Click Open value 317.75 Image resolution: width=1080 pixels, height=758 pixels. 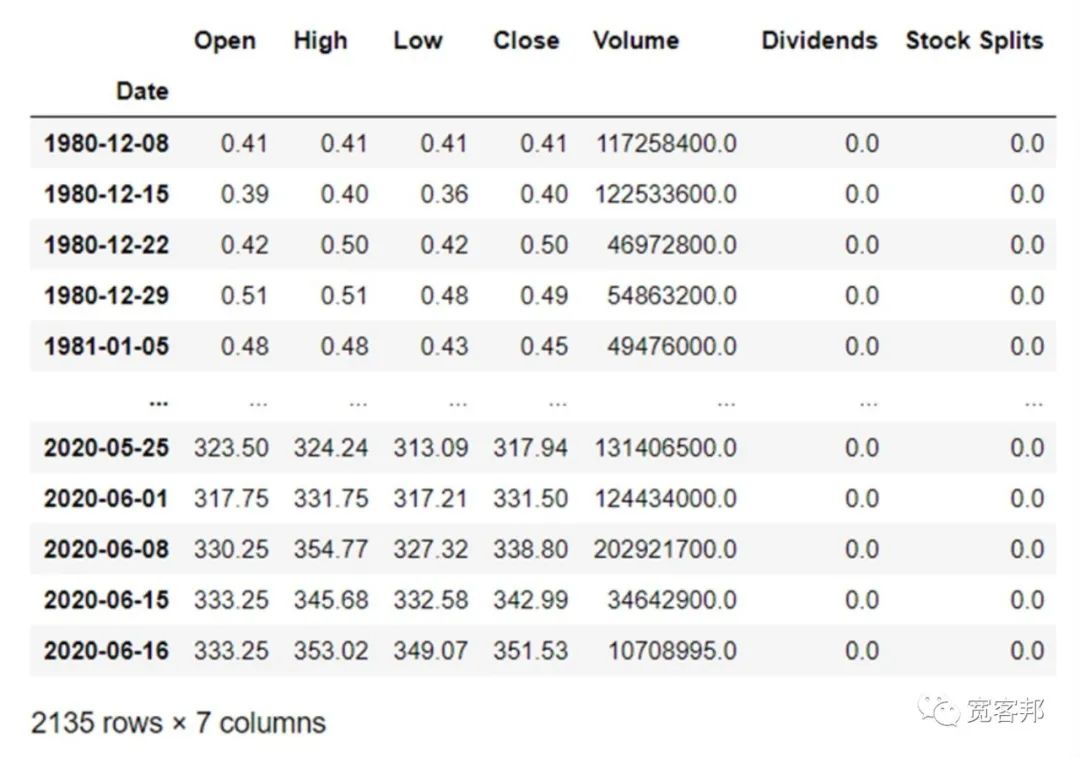(x=231, y=498)
